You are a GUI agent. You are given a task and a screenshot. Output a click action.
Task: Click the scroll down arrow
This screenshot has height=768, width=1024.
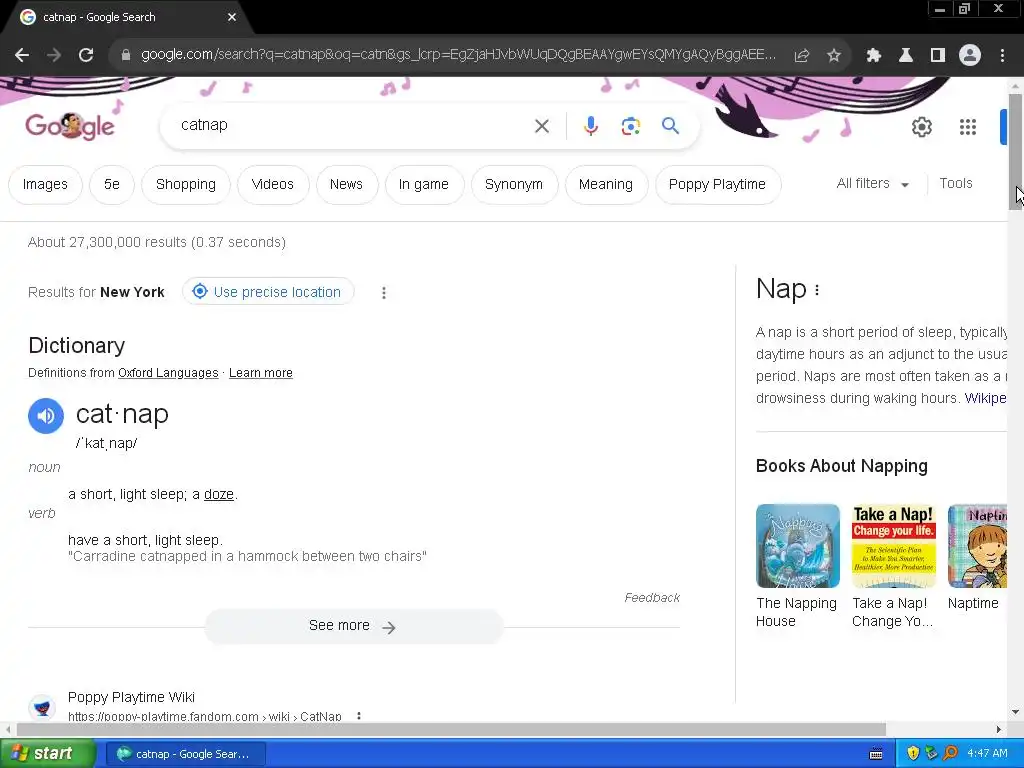coord(1016,712)
